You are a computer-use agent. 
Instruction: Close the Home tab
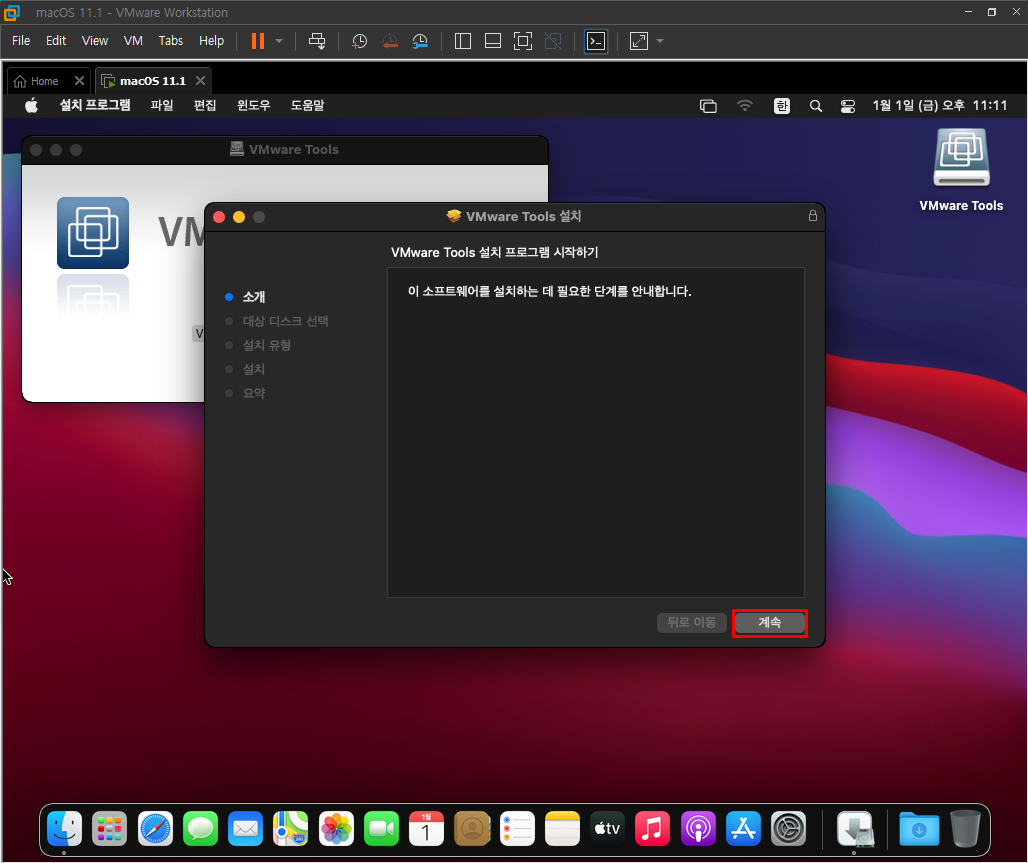tap(79, 80)
